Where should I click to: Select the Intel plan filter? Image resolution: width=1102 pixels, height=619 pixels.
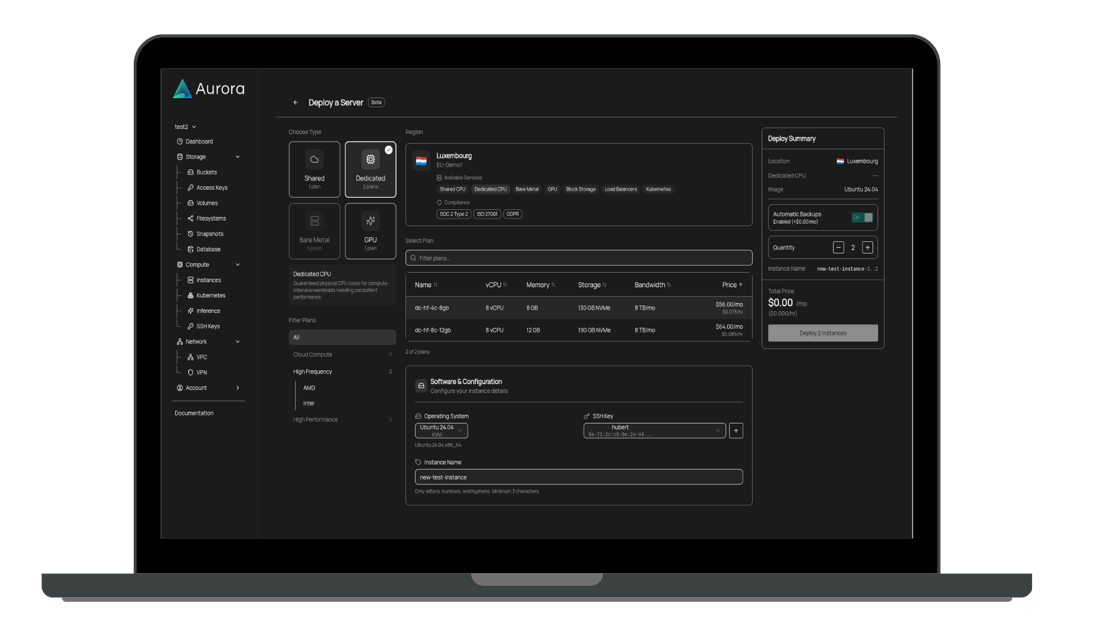coord(309,404)
